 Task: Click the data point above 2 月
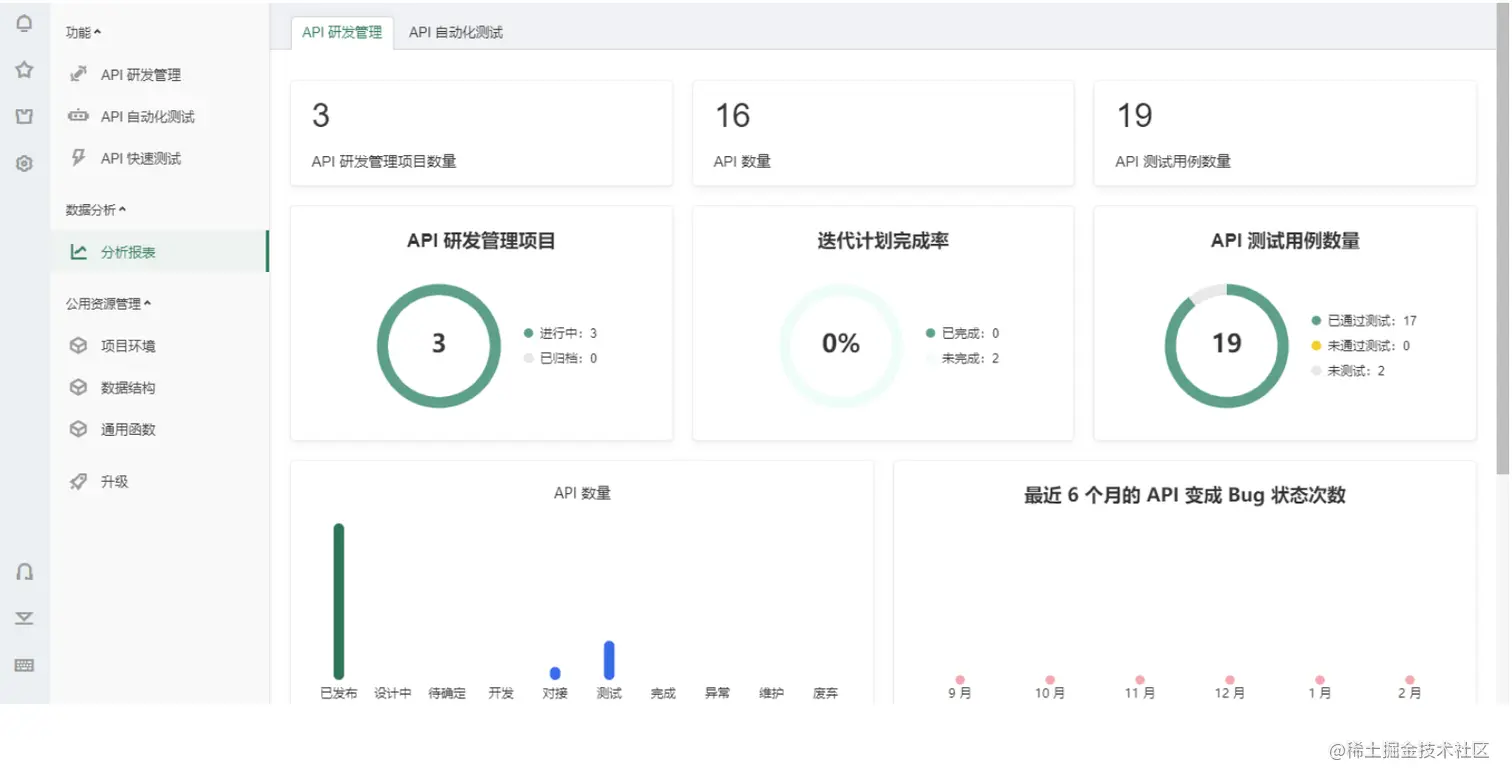pyautogui.click(x=1410, y=680)
